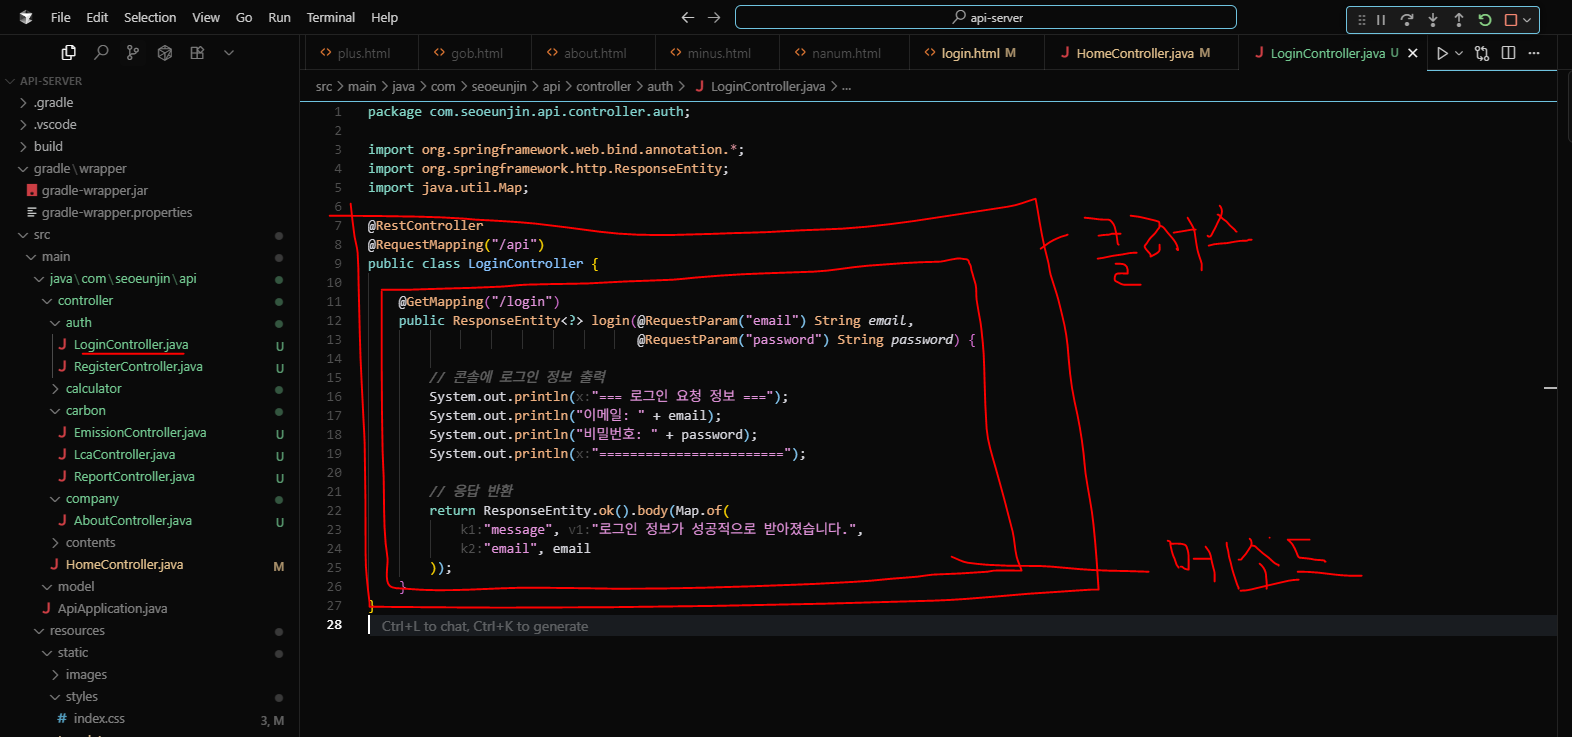The width and height of the screenshot is (1572, 737).
Task: Expand the .gradle folder
Action: tap(53, 102)
